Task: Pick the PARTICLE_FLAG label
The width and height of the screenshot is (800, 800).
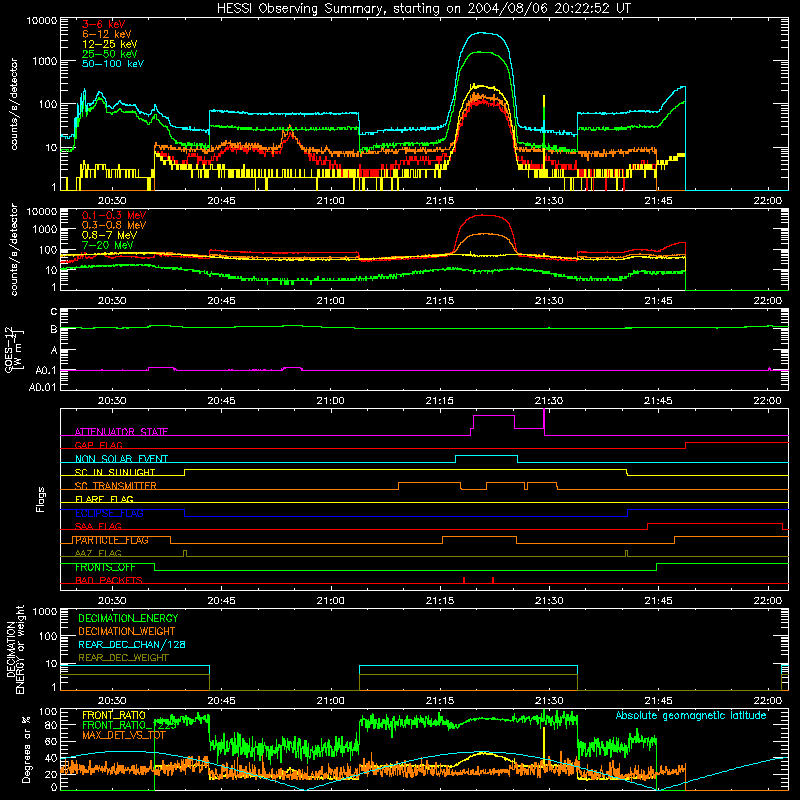Action: pos(112,540)
